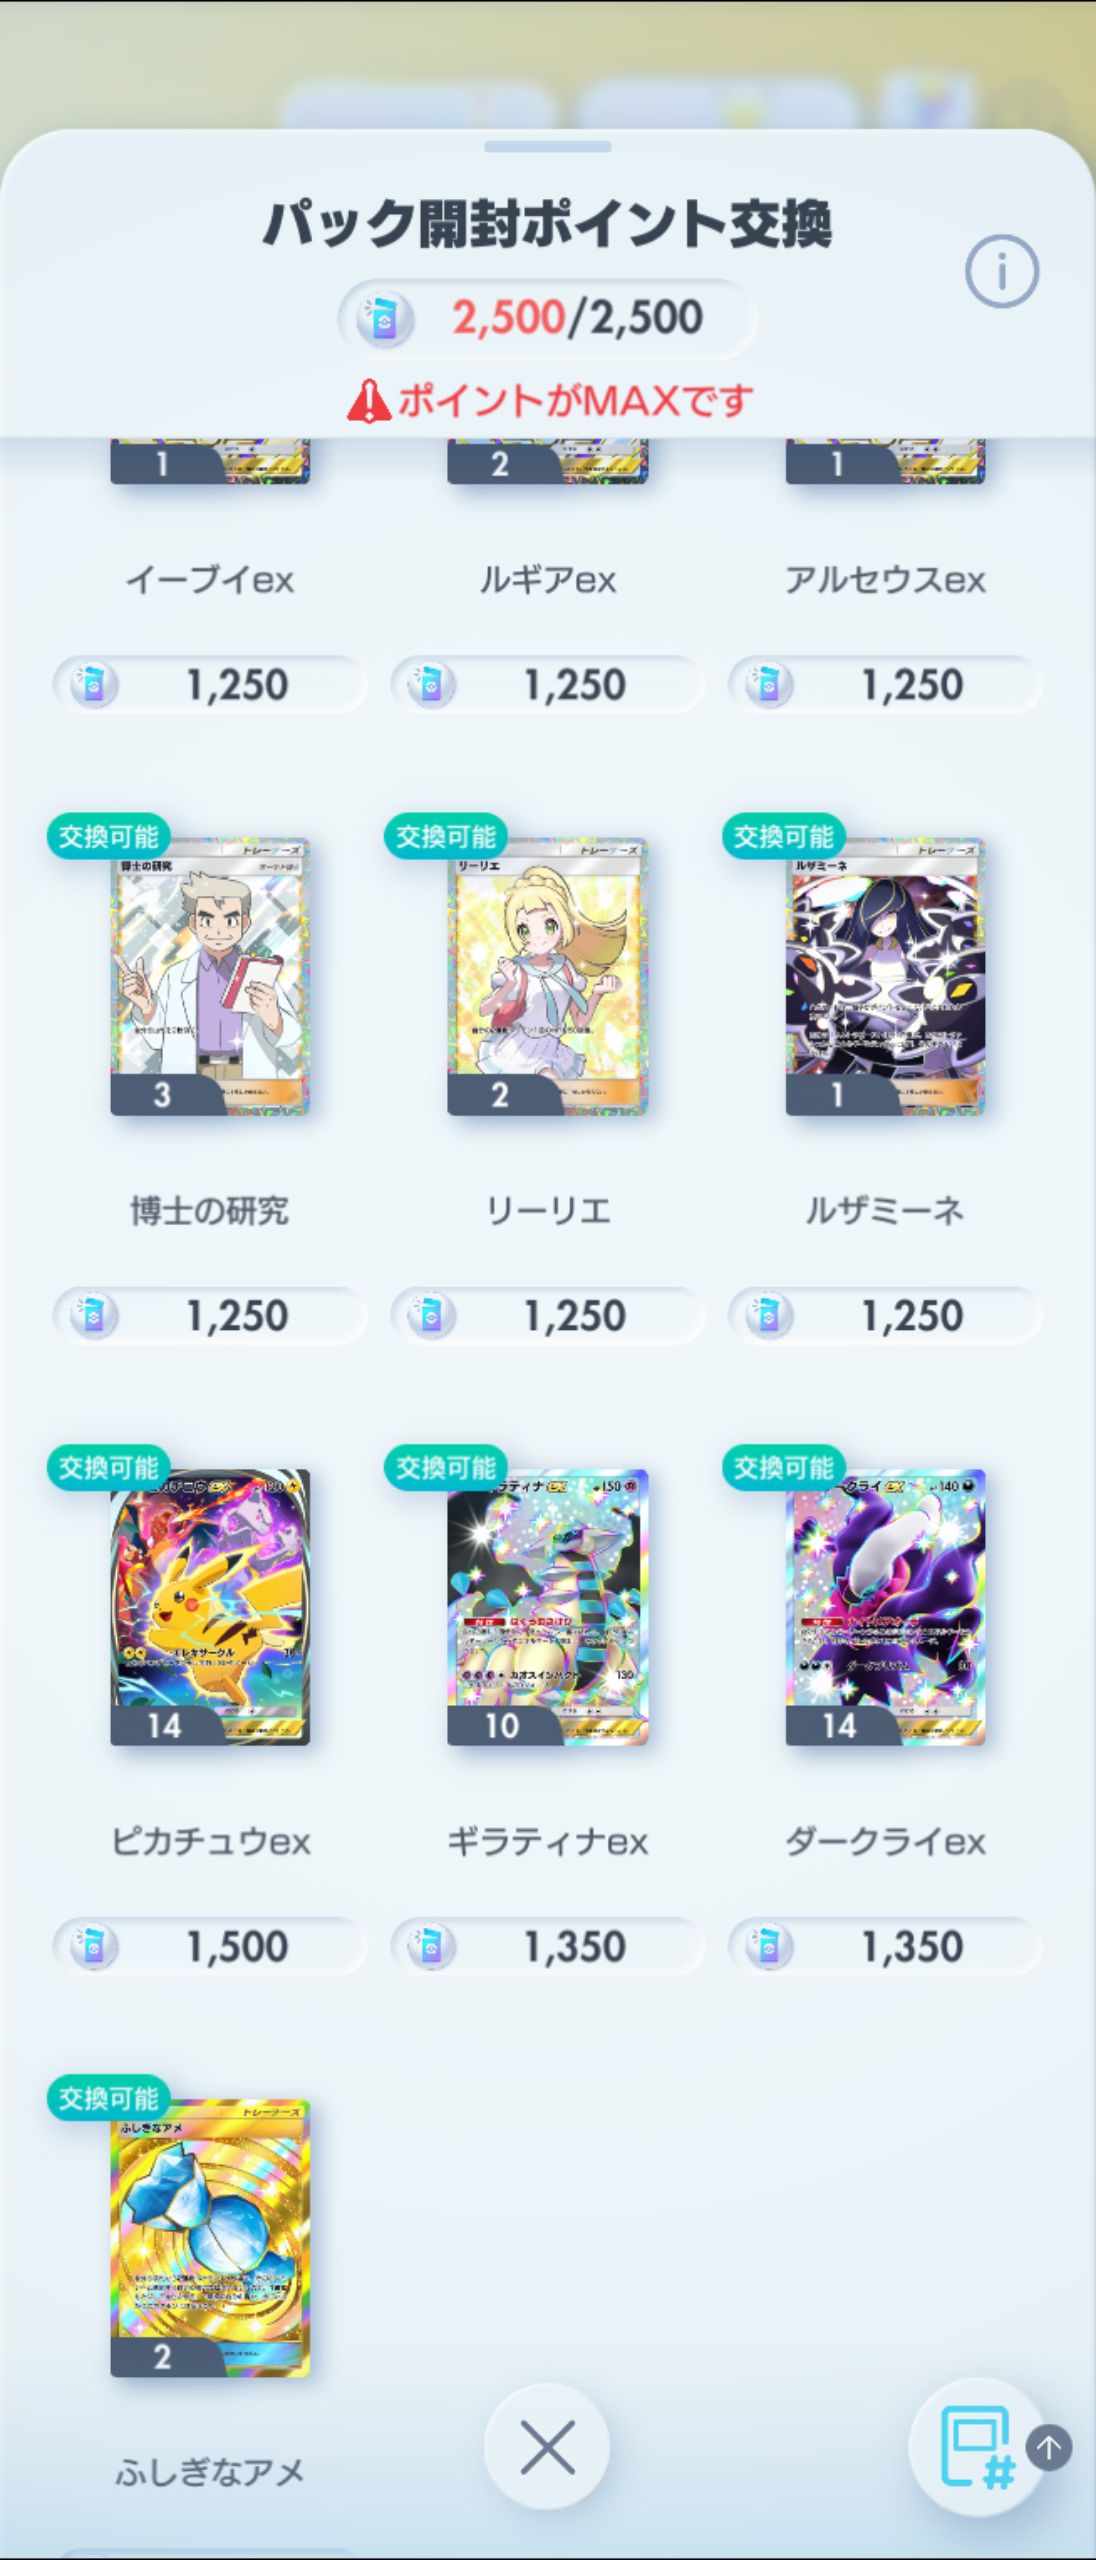This screenshot has height=2560, width=1096.
Task: Tap the ルギアex card name label
Action: pos(547,580)
